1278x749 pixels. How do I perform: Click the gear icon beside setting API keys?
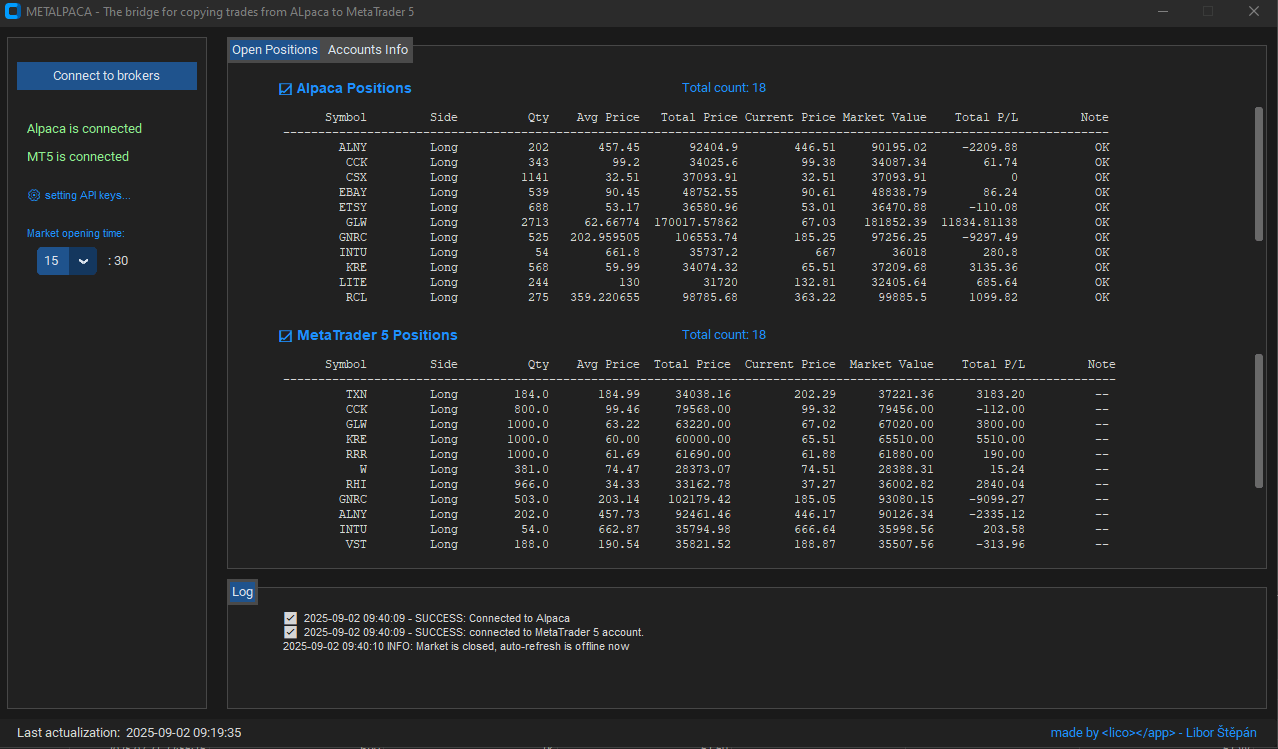(x=34, y=195)
